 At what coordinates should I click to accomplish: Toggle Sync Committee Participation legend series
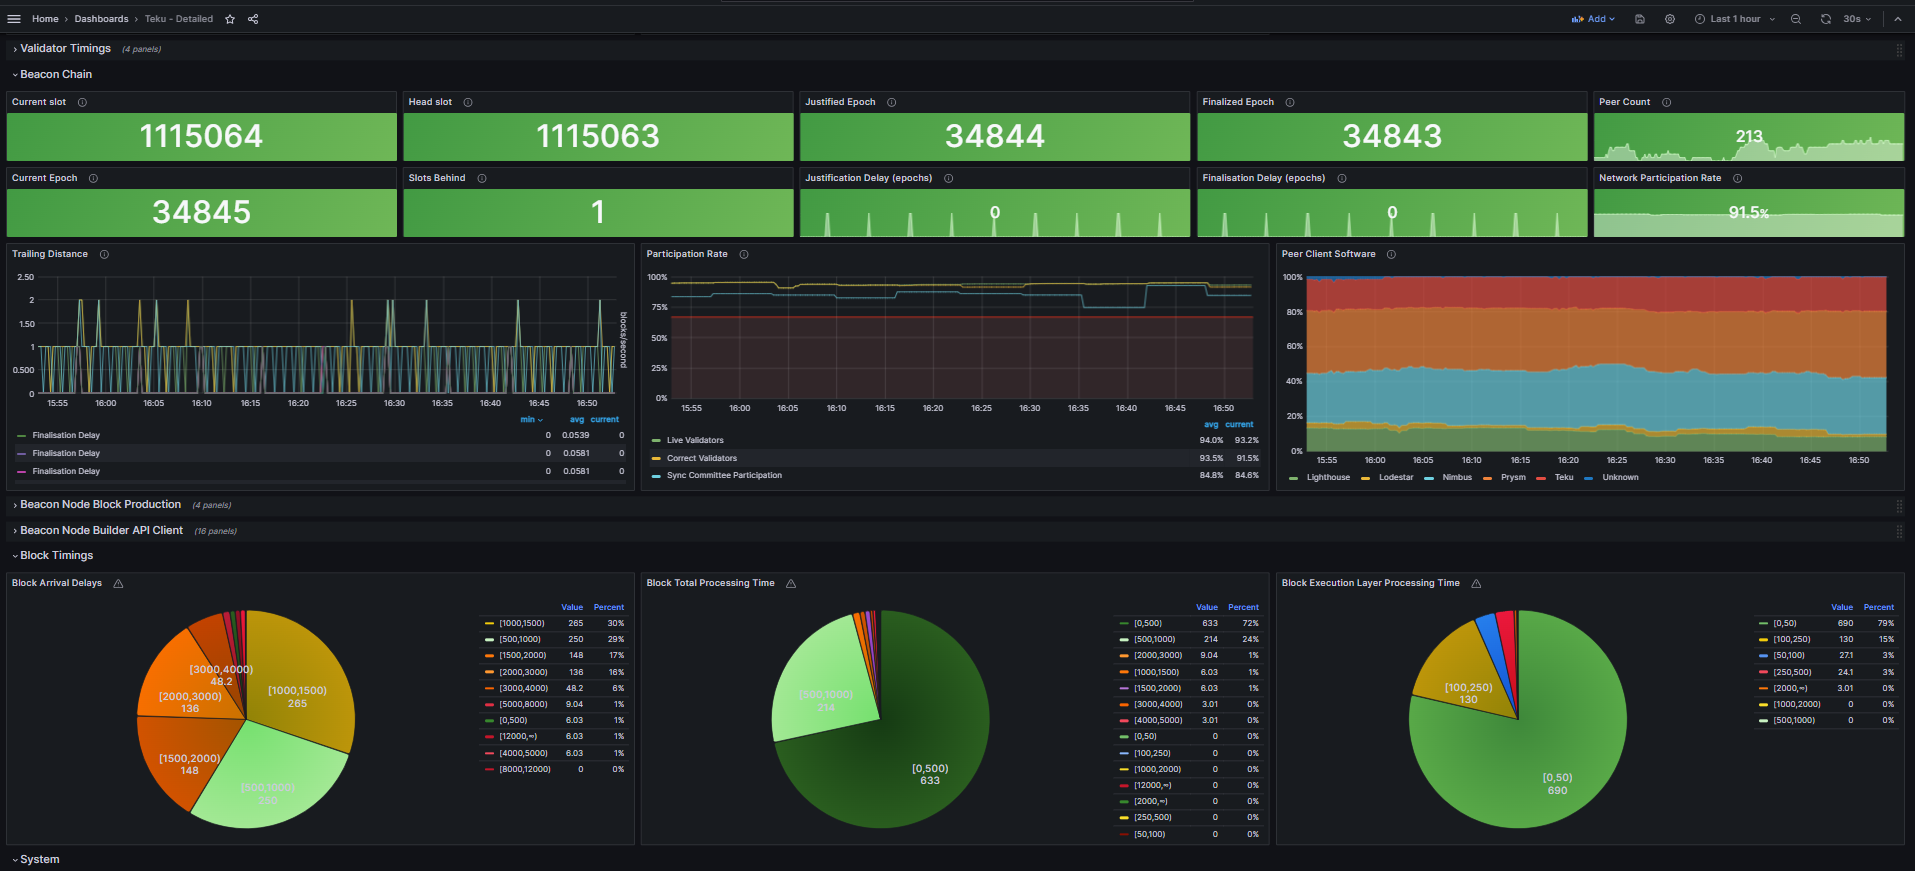(x=724, y=476)
